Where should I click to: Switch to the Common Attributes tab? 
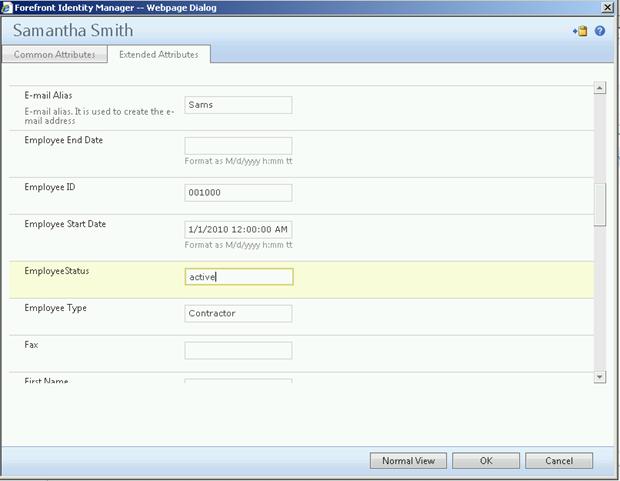point(55,54)
